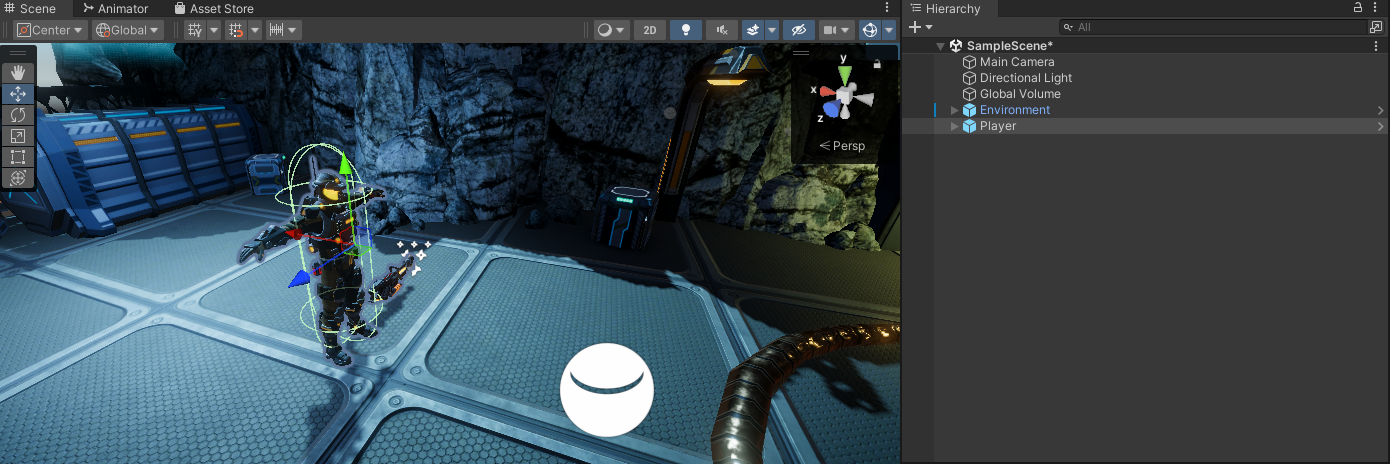Viewport: 1390px width, 464px height.
Task: Click the orientation overlay drag handle
Action: point(801,51)
